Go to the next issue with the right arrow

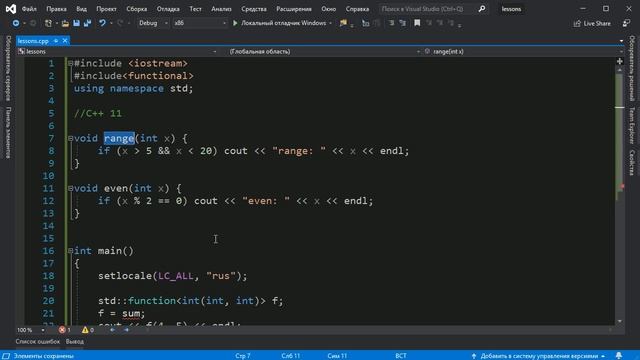127,330
